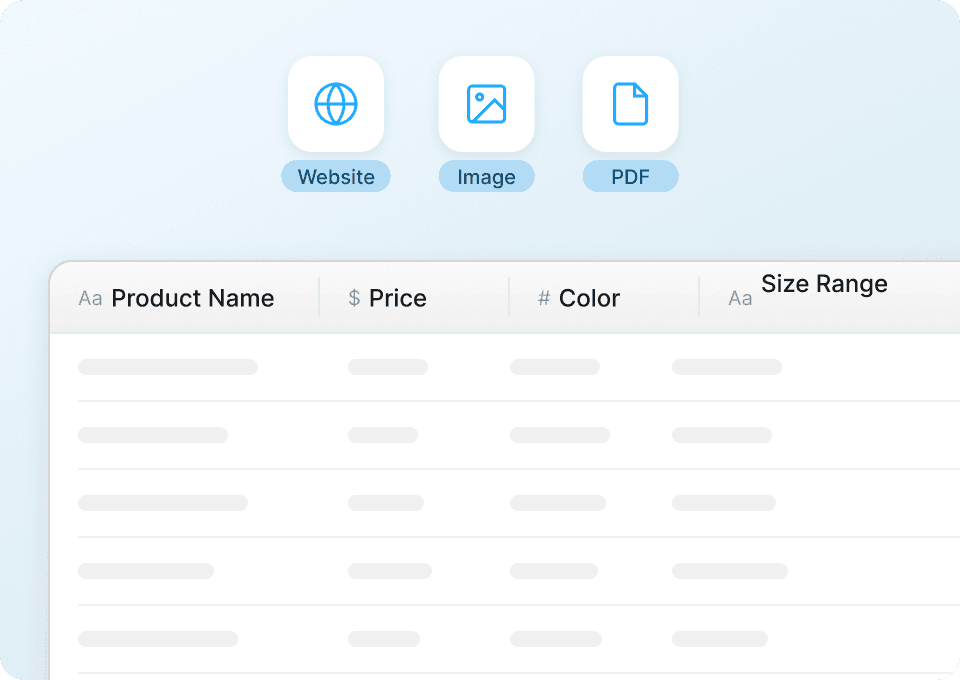Select the Website label pill
This screenshot has height=680, width=960.
point(336,177)
